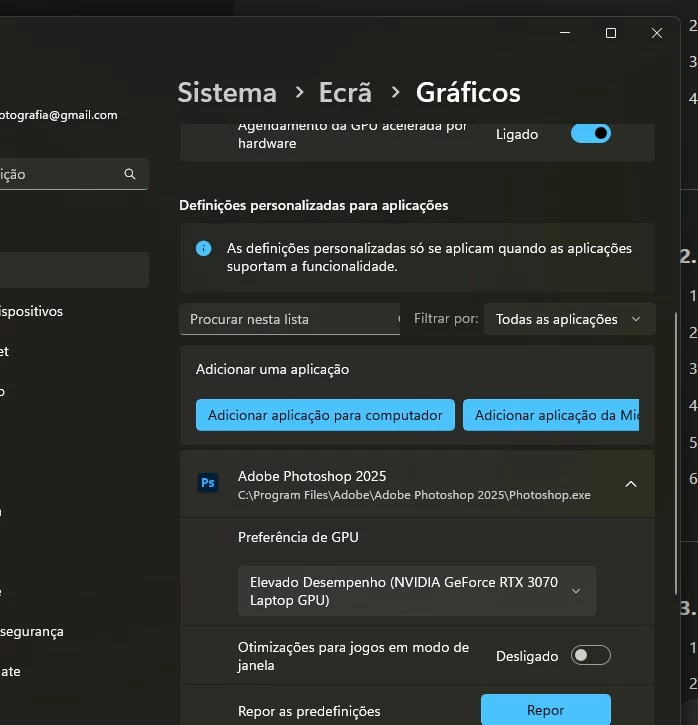Enable windowed games optimizations toggle
Image resolution: width=698 pixels, height=725 pixels.
[x=591, y=656]
